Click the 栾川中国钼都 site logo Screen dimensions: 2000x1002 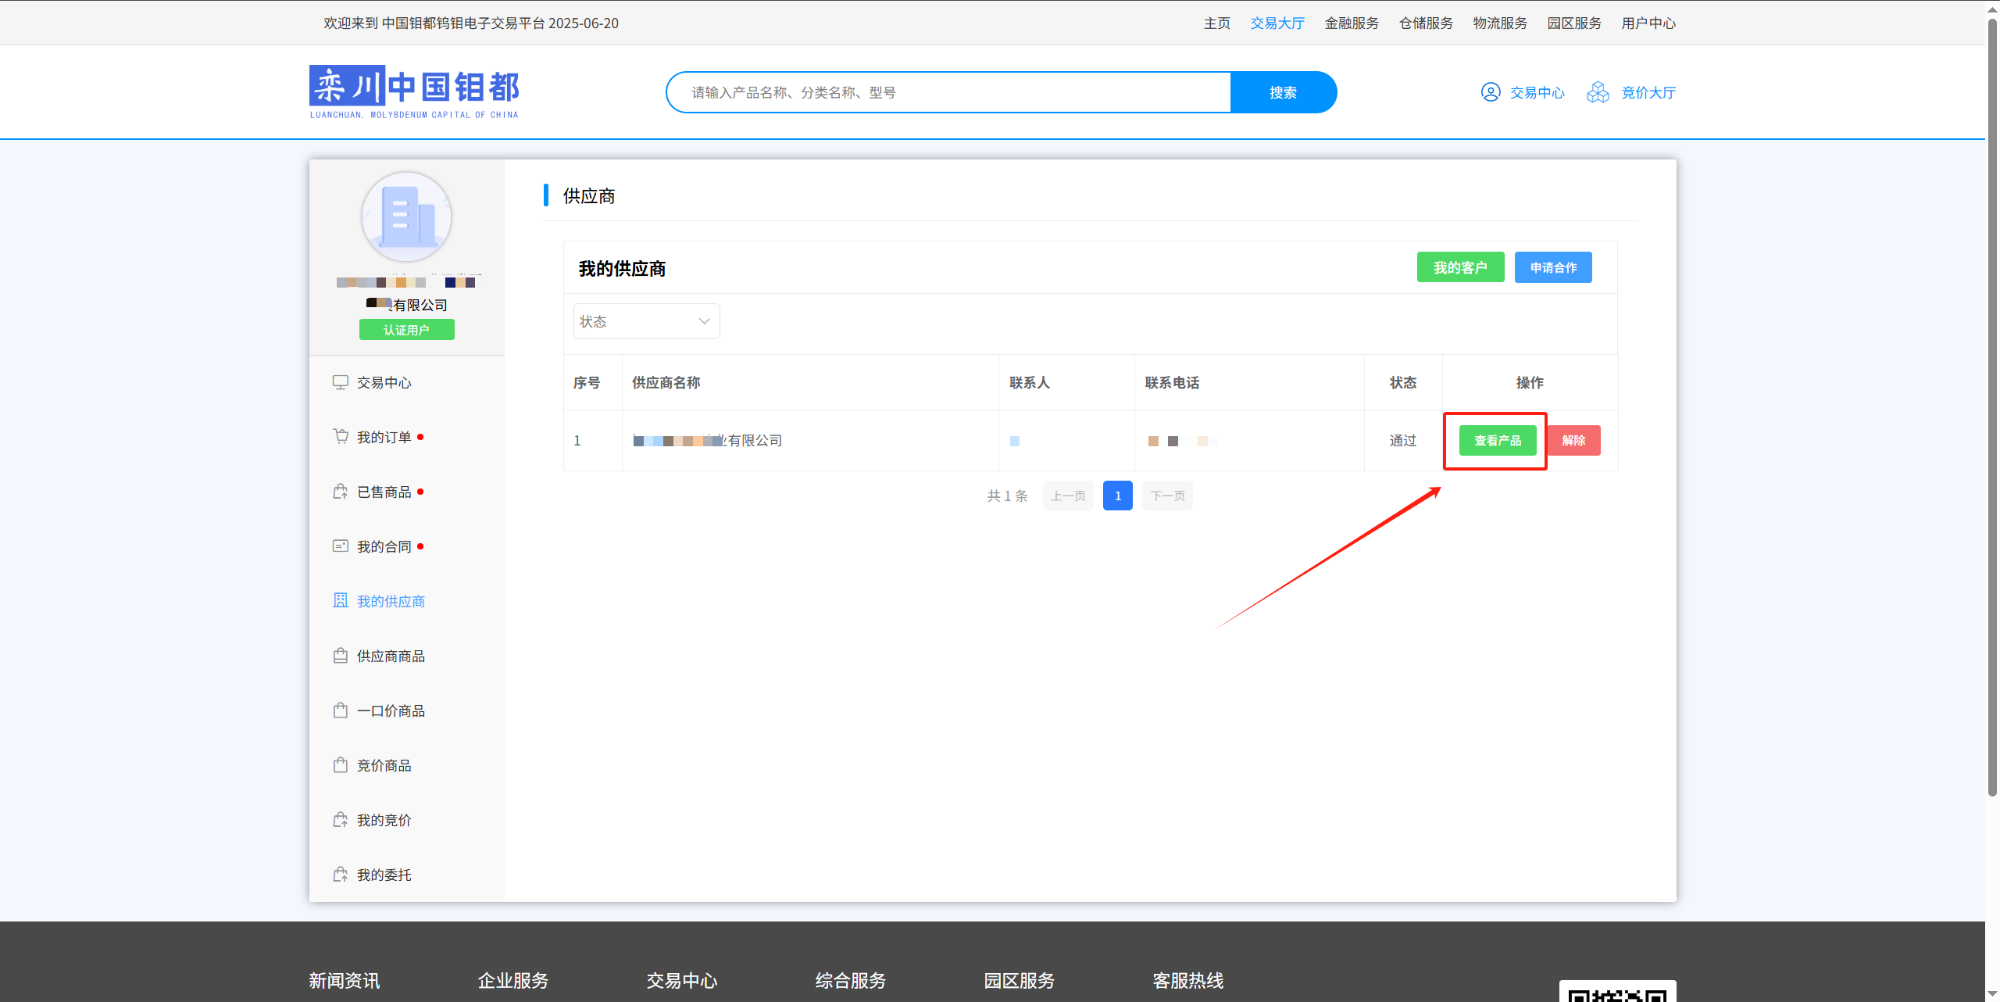tap(414, 92)
